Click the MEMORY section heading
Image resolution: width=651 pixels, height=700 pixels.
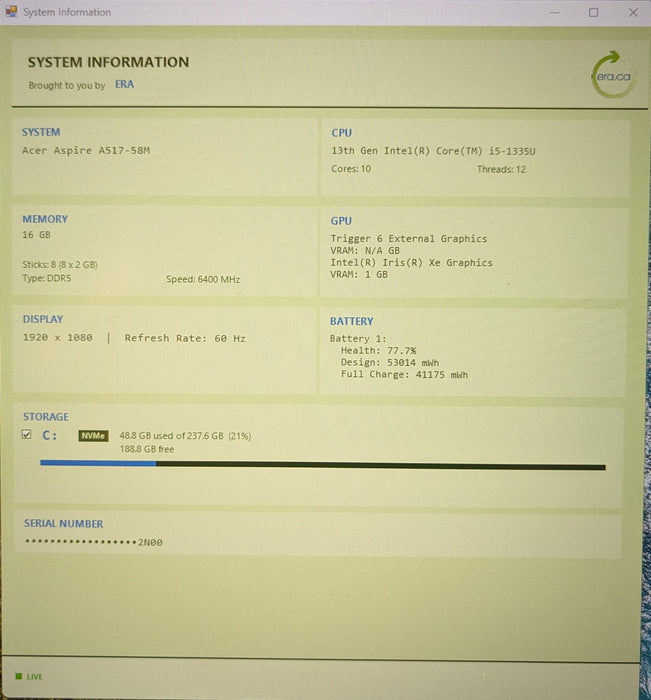coord(45,219)
